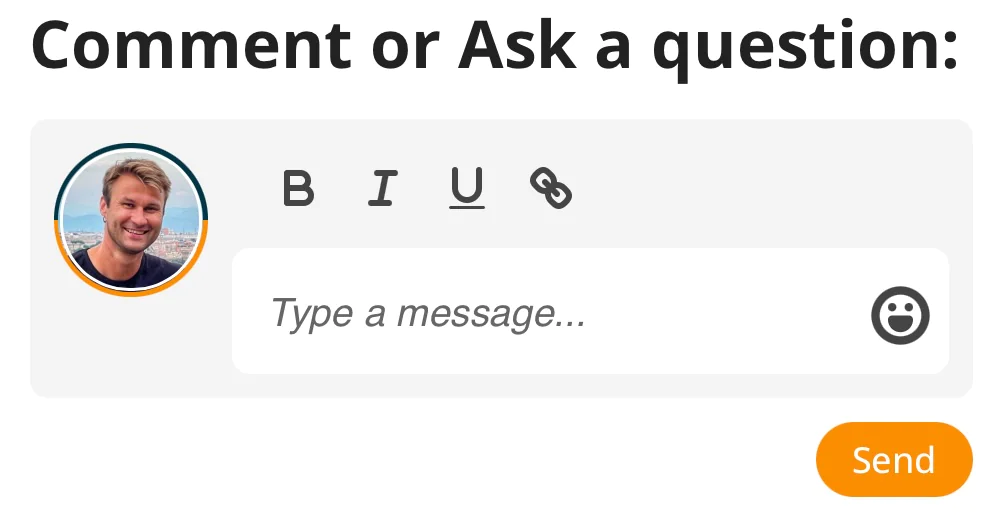Click the Send button
Screen dimensions: 996x515
(x=894, y=460)
